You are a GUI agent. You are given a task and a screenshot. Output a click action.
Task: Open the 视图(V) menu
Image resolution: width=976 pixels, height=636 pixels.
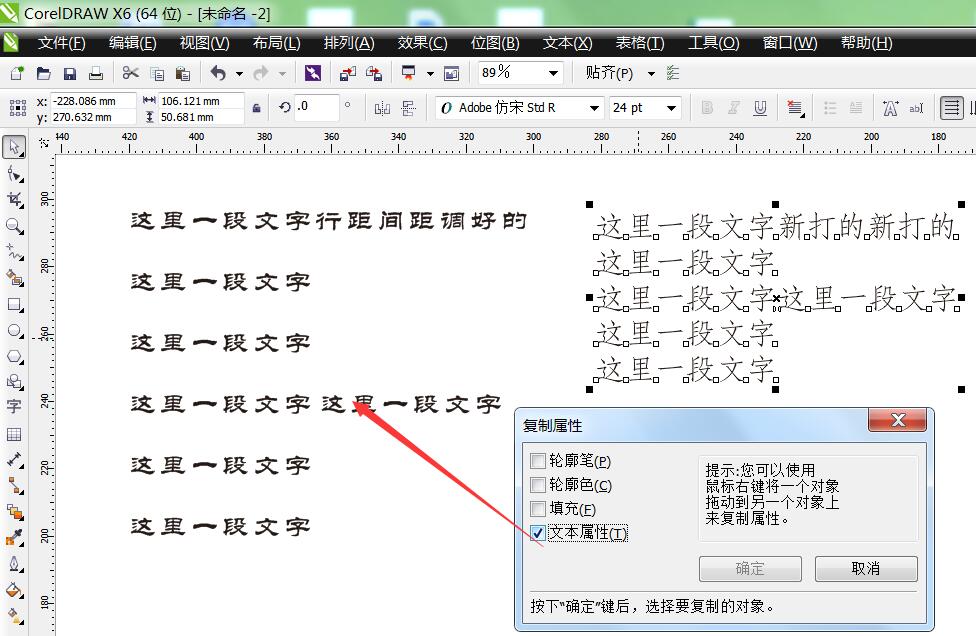(x=204, y=43)
